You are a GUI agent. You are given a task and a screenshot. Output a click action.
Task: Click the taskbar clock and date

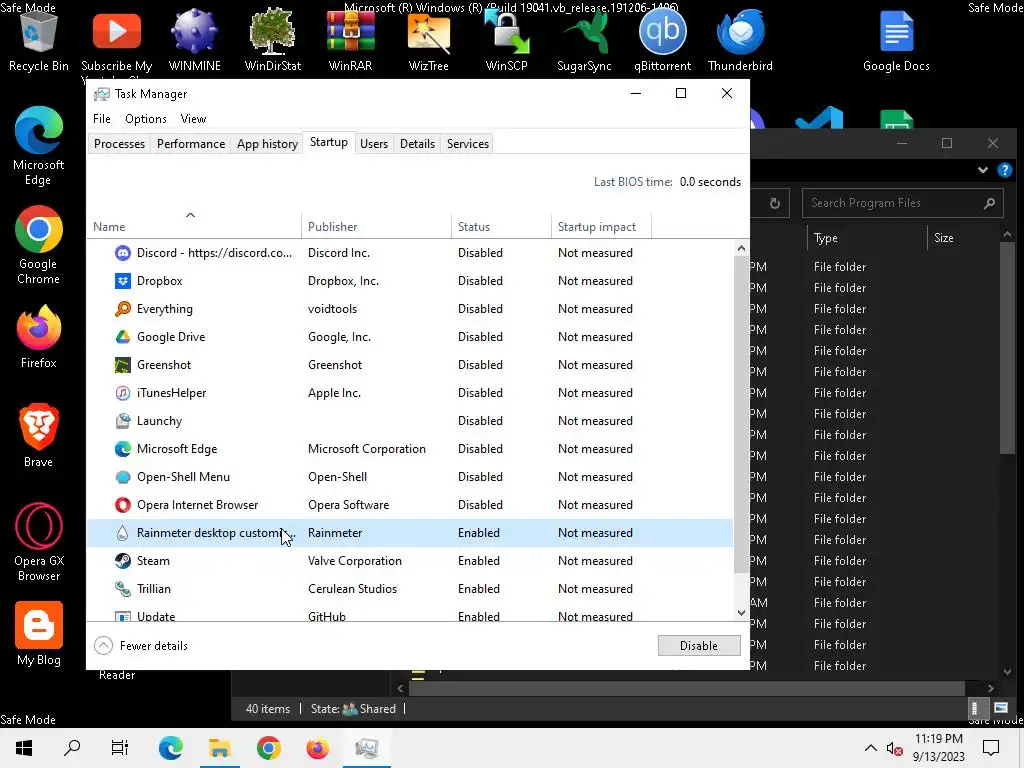938,748
